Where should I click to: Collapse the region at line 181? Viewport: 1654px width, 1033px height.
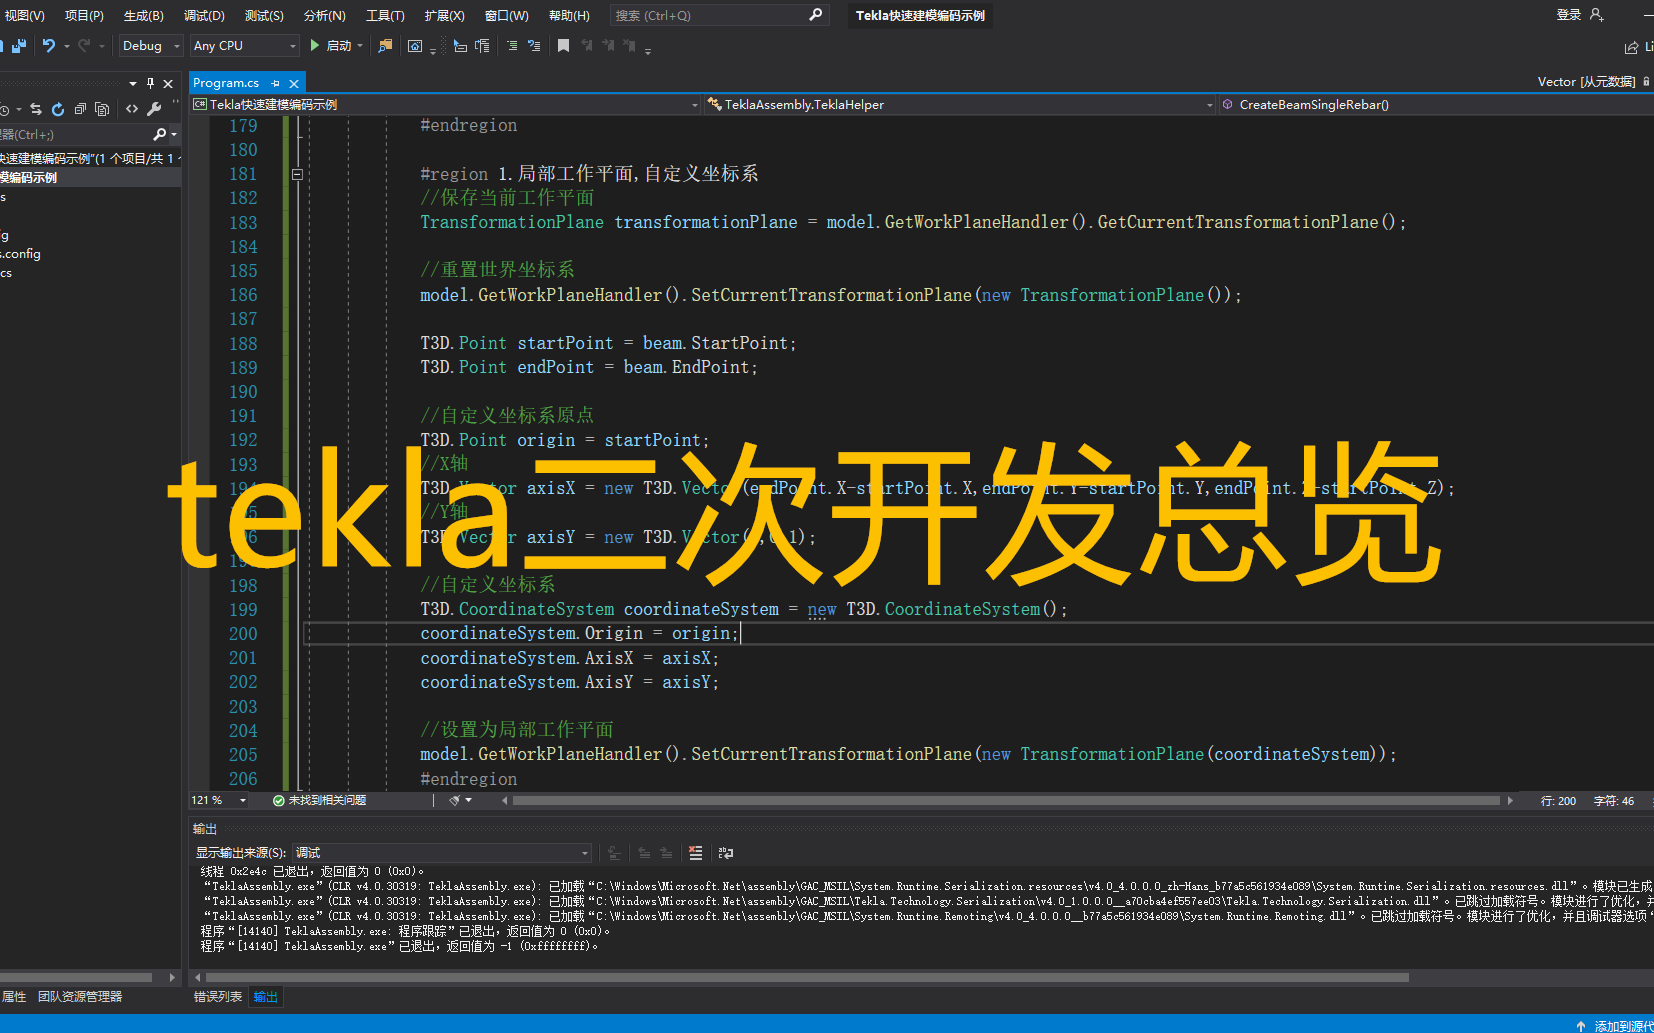pyautogui.click(x=297, y=174)
